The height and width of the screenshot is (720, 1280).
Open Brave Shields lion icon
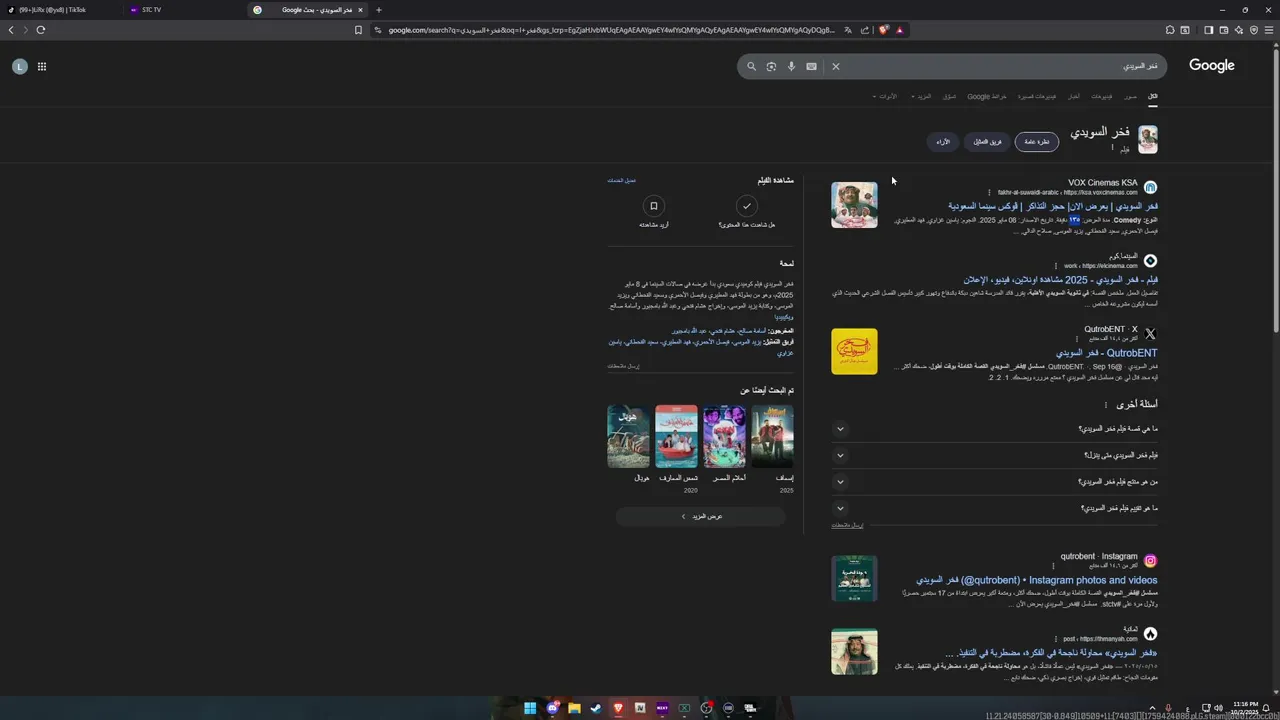pyautogui.click(x=884, y=30)
